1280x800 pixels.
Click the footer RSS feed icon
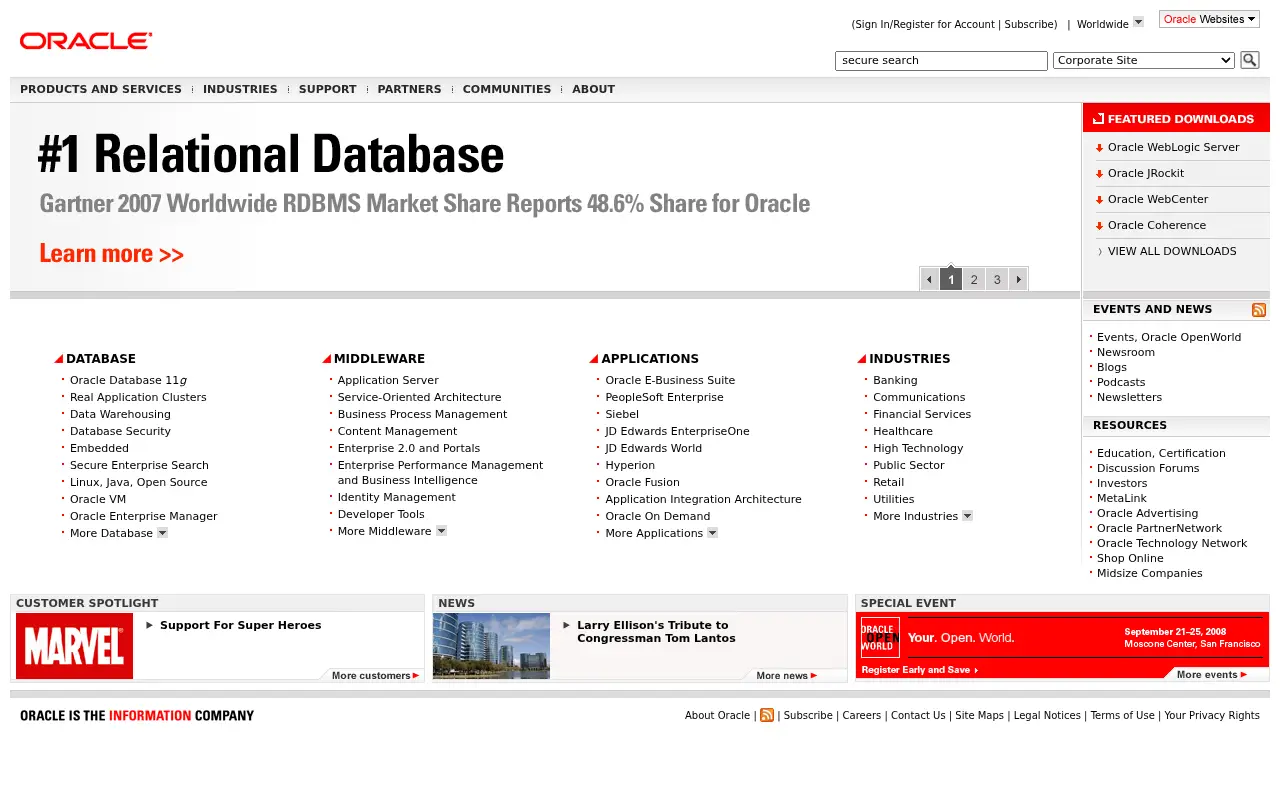point(767,715)
